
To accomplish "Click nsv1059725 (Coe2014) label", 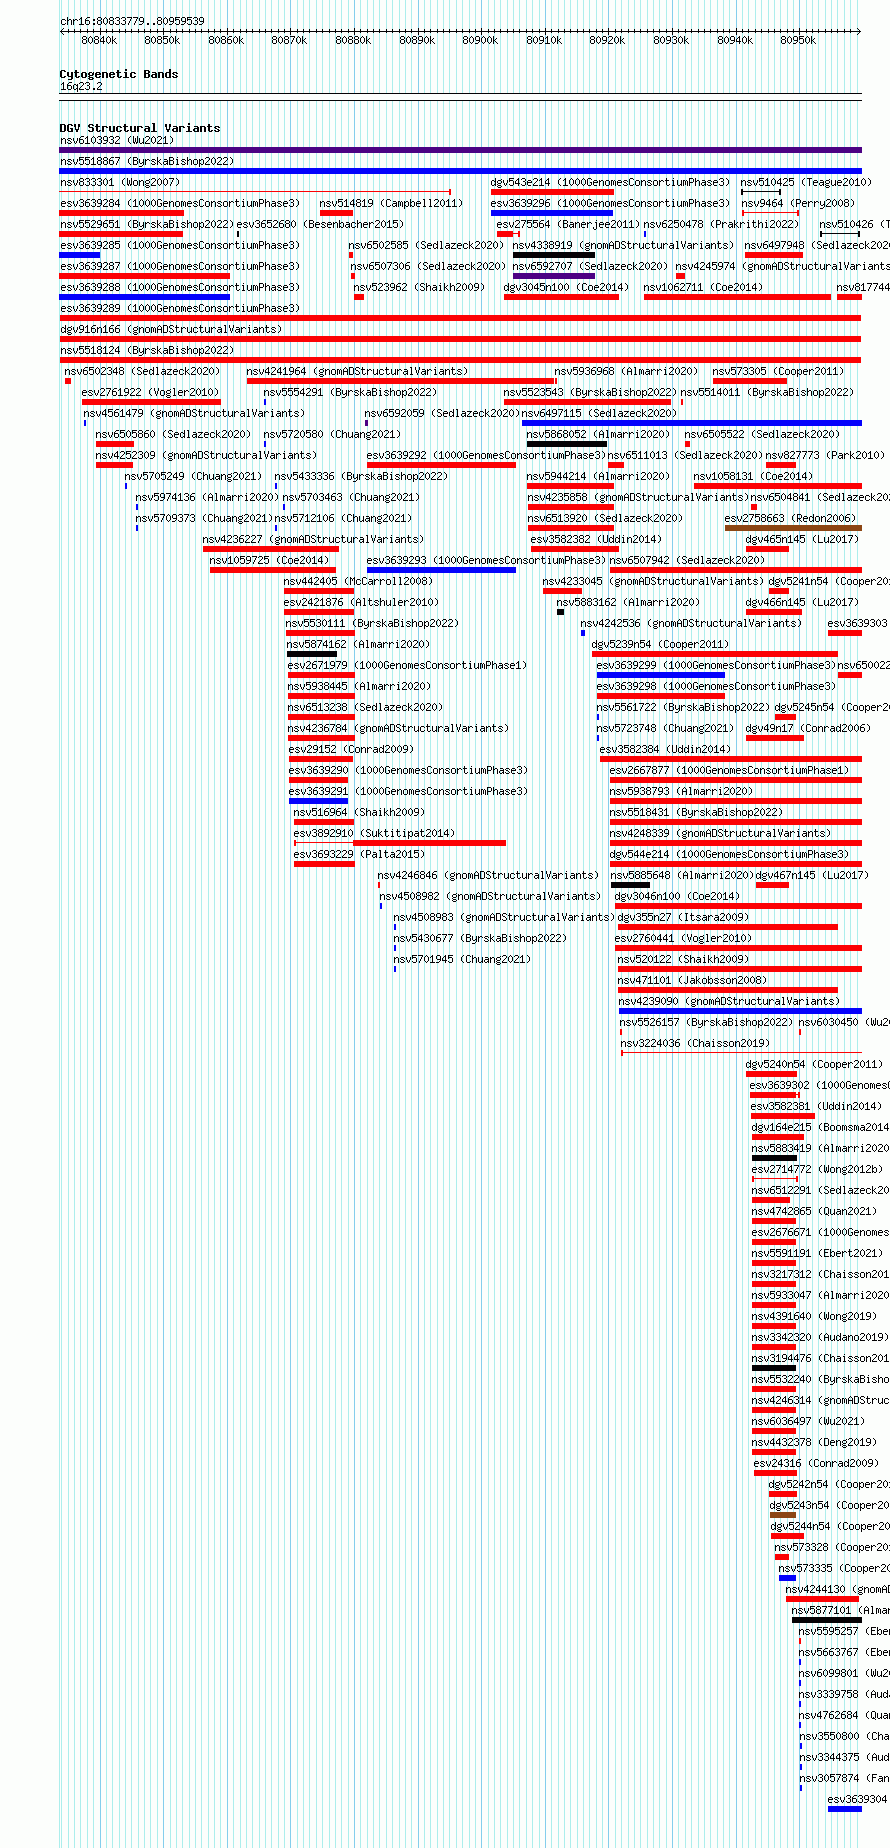I will coord(269,560).
